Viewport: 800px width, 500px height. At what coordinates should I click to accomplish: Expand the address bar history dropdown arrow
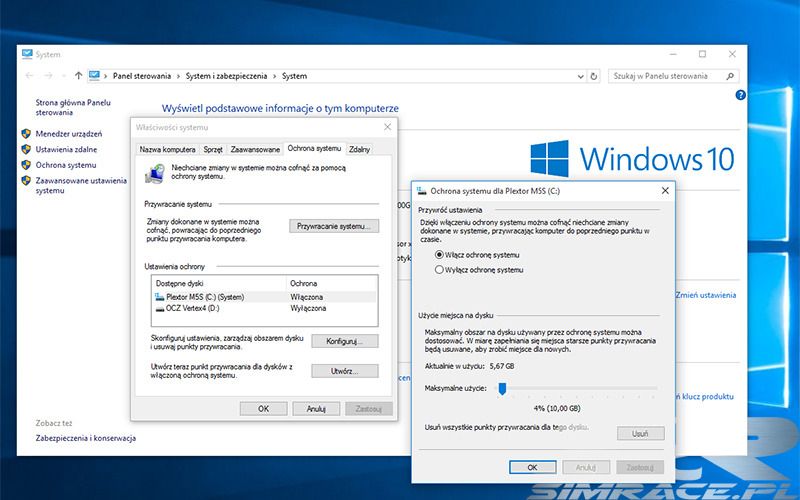point(580,75)
